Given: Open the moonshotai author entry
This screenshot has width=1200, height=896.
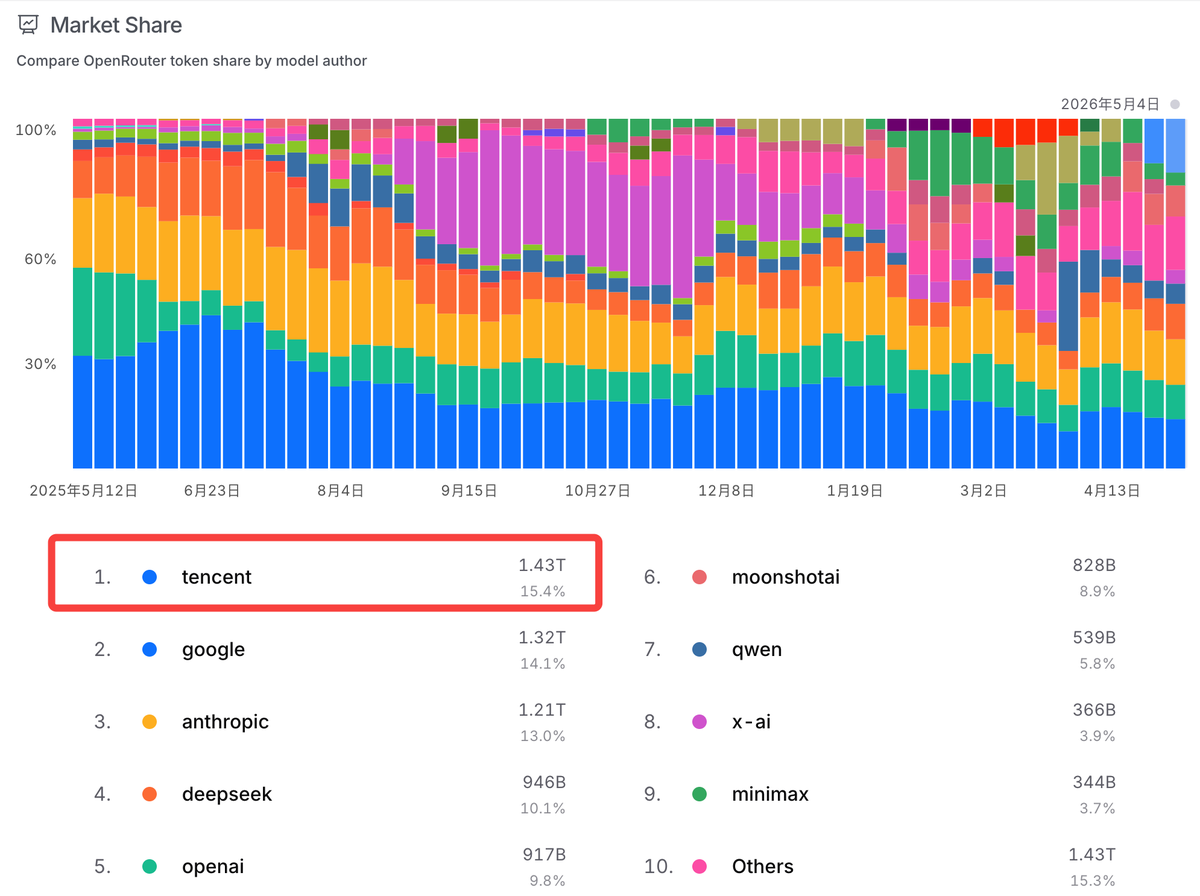Looking at the screenshot, I should pos(875,577).
